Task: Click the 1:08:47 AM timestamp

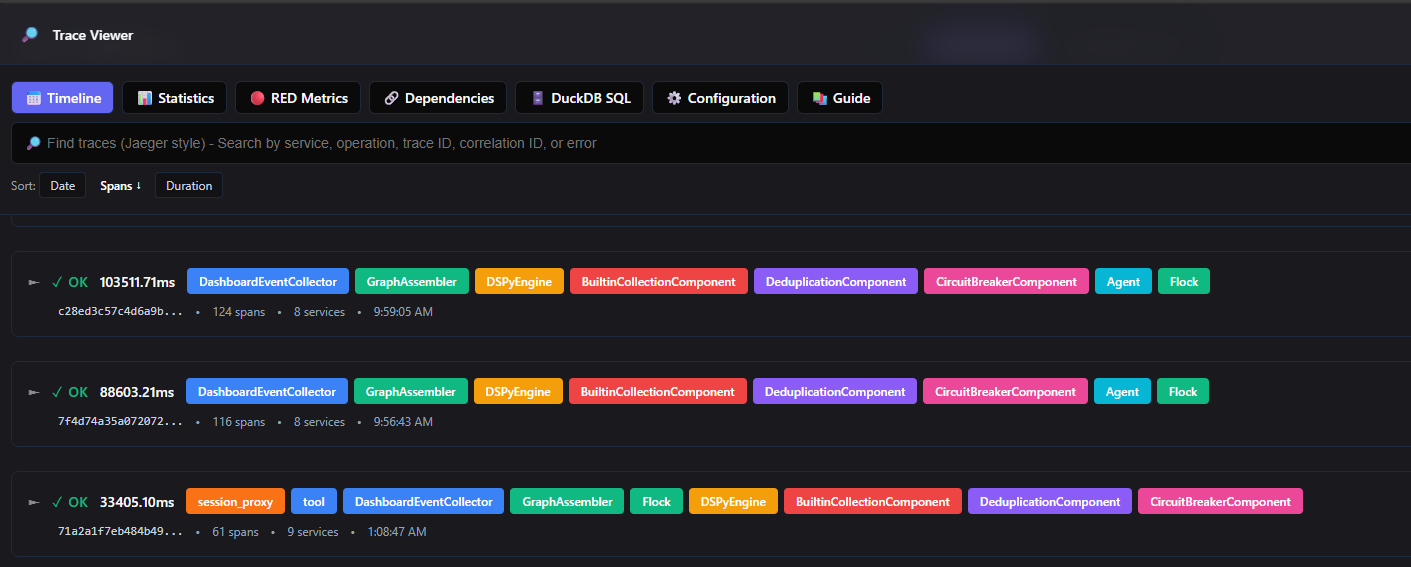Action: [397, 532]
